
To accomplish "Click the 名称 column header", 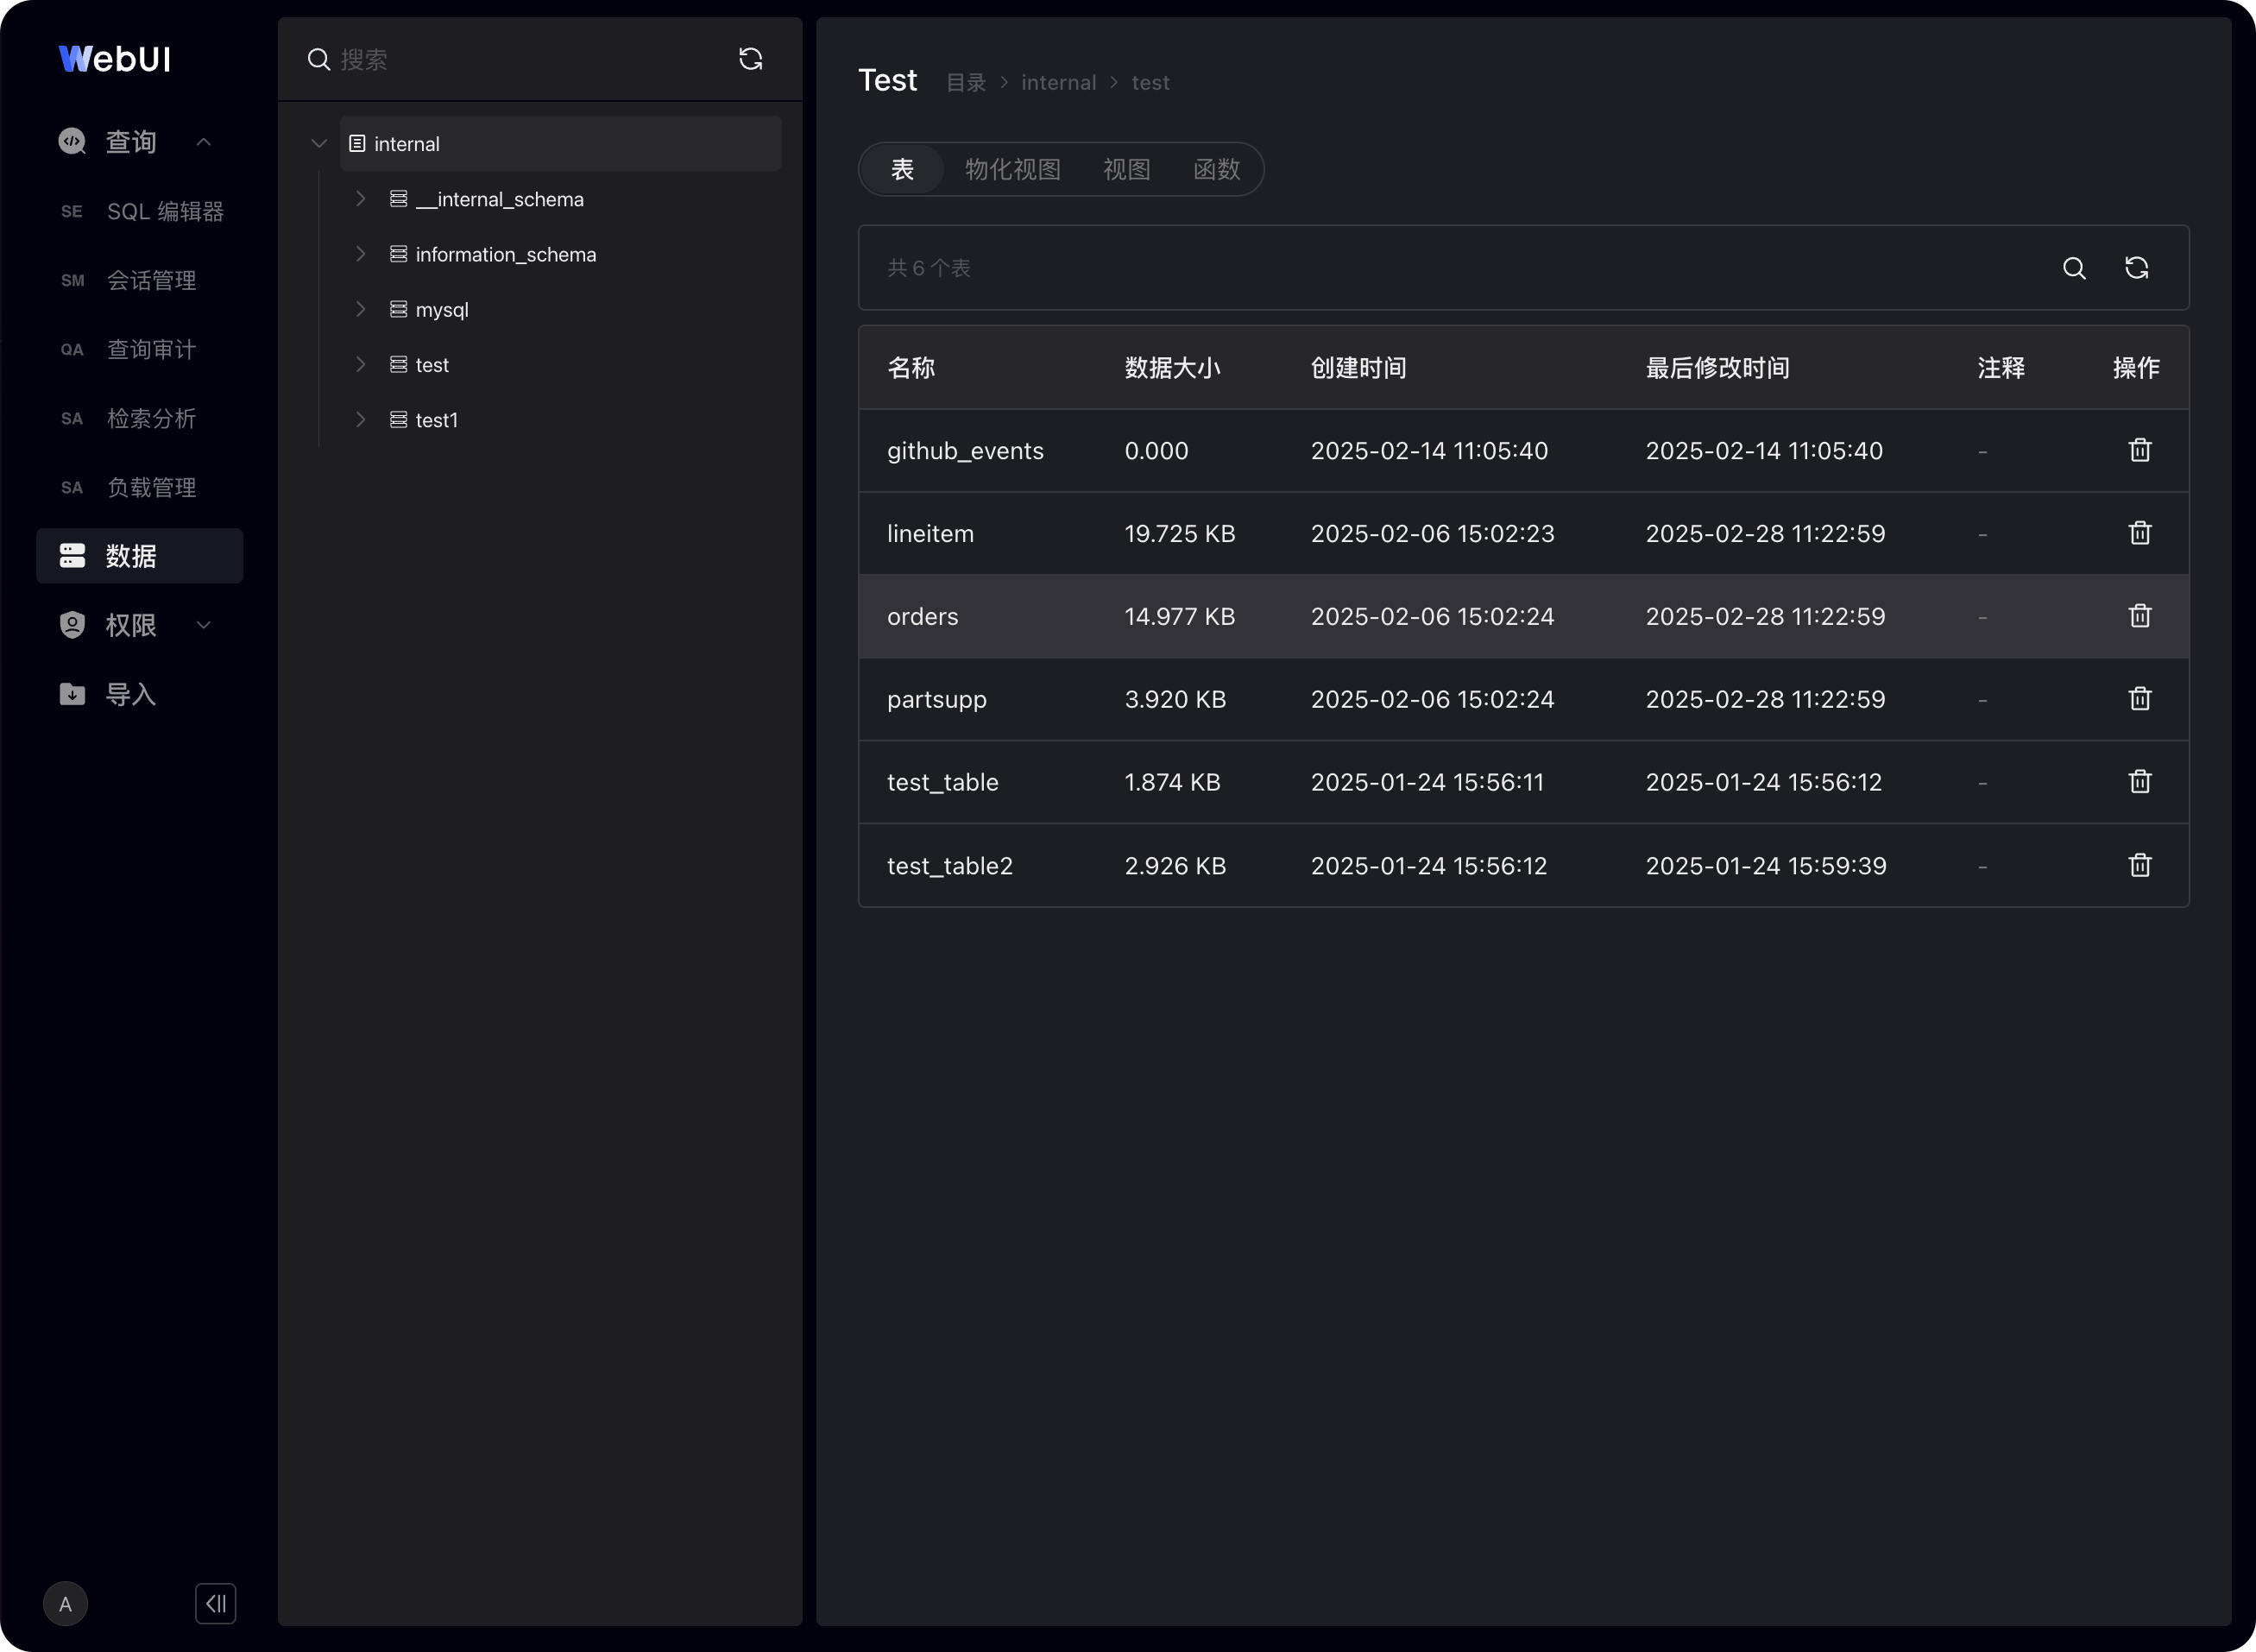I will [911, 368].
